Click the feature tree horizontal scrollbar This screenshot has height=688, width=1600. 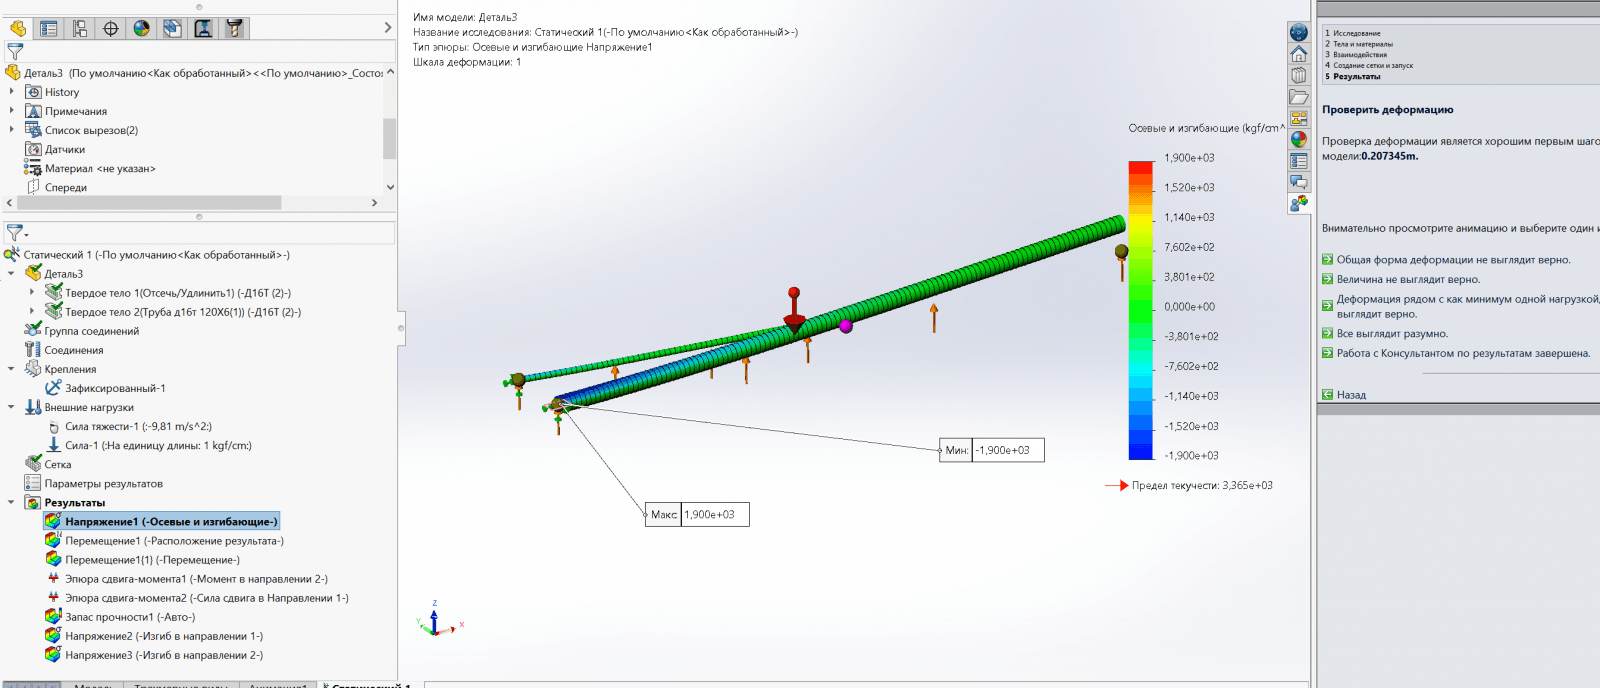150,203
